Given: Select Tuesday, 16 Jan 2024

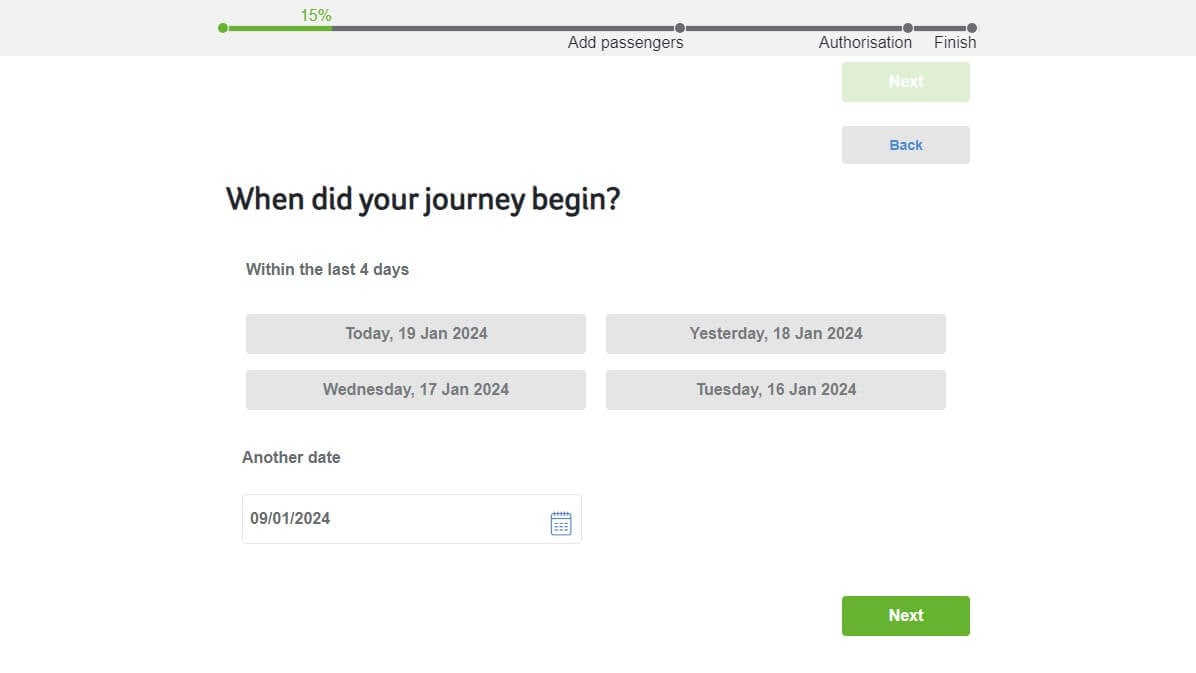Looking at the screenshot, I should [x=775, y=390].
